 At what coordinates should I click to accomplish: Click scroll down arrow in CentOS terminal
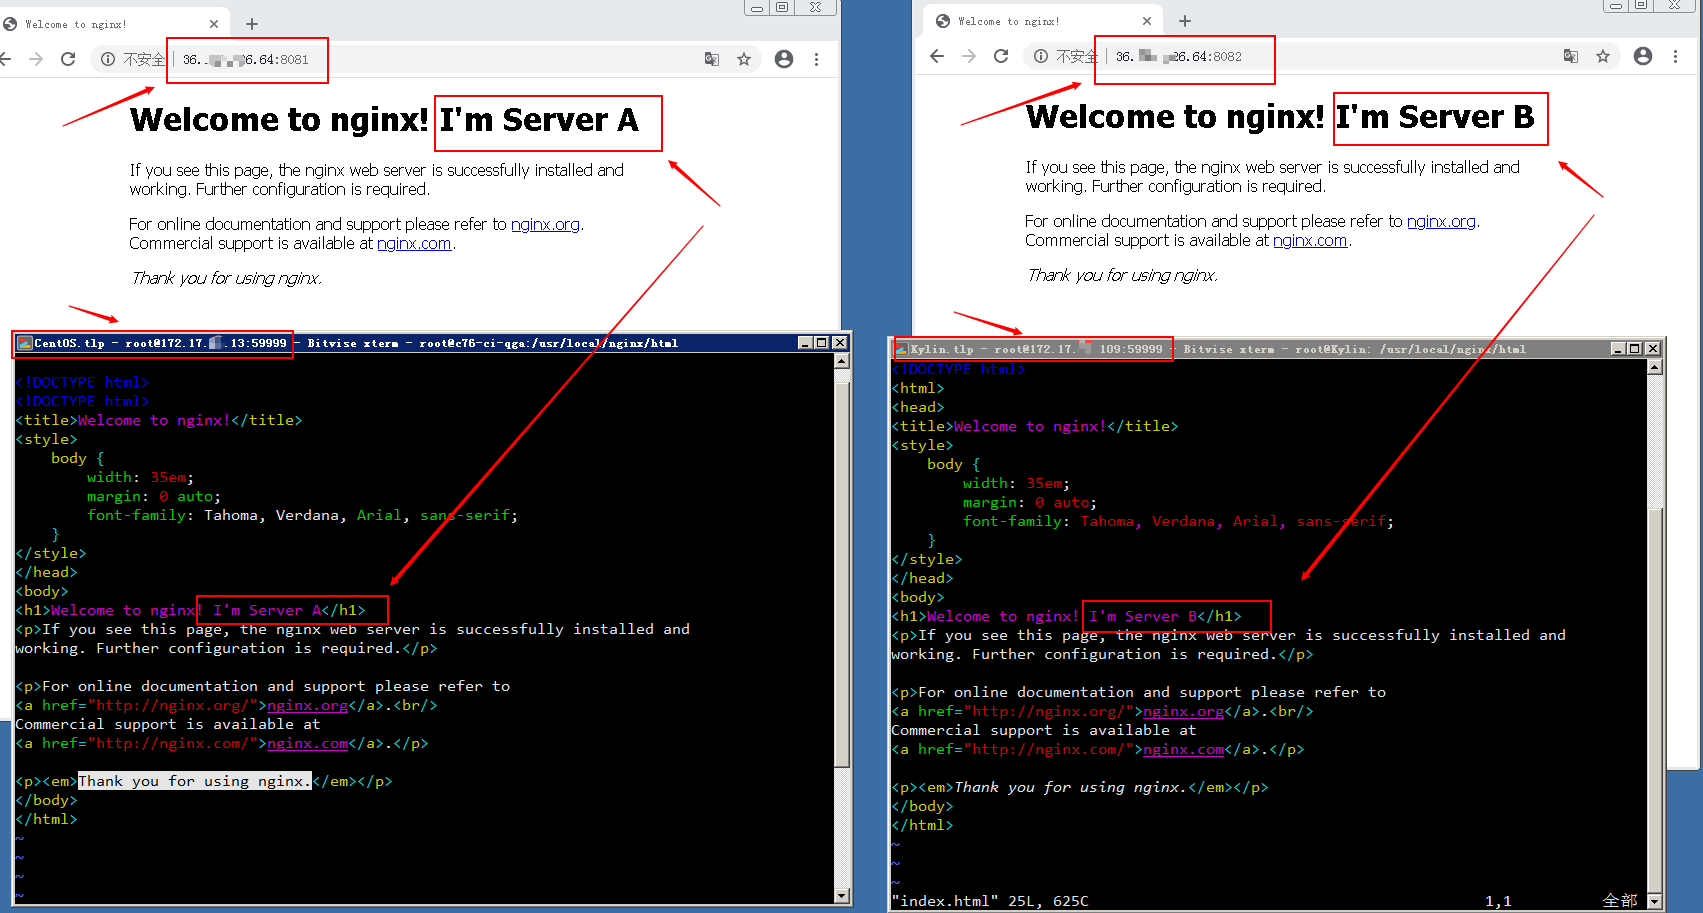[842, 896]
